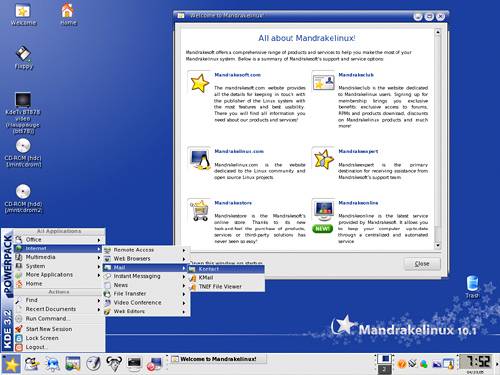The height and width of the screenshot is (375, 500).
Task: Open the Mandrakestore shopping cart icon
Action: [x=199, y=211]
